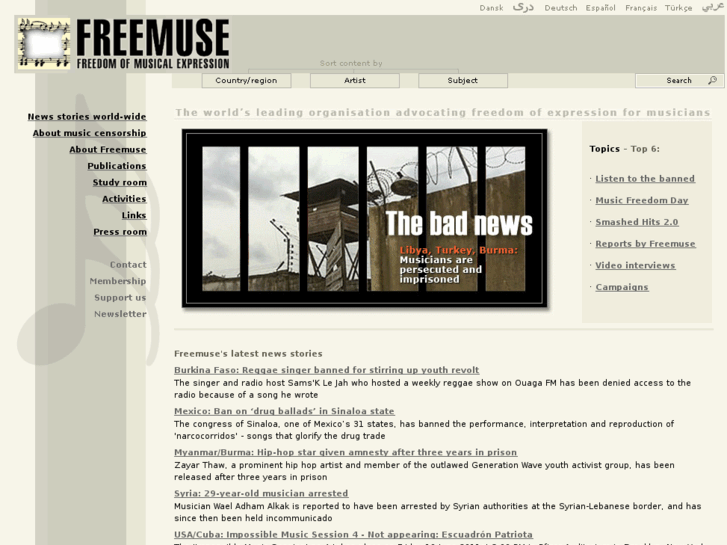Open Smashed Hits 2.0 topic
The image size is (727, 545).
coord(637,222)
